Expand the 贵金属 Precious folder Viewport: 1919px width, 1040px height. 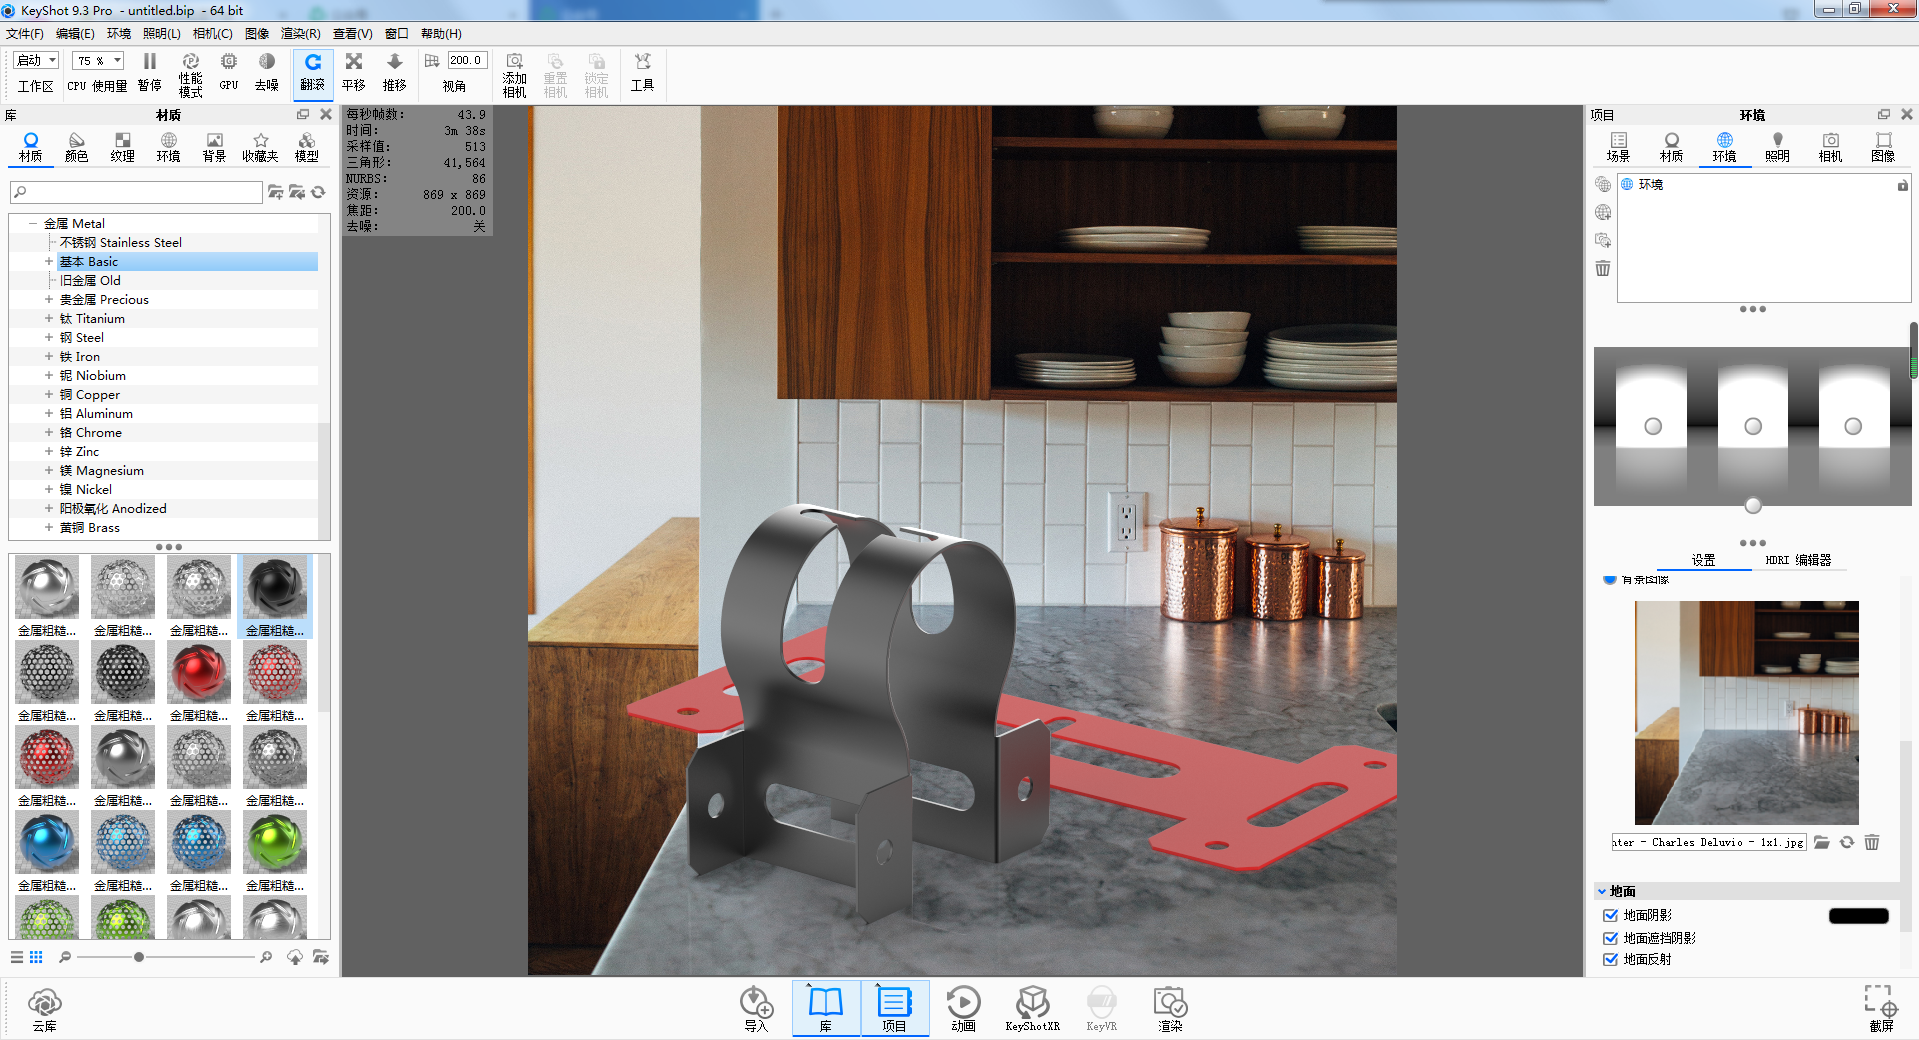click(48, 300)
